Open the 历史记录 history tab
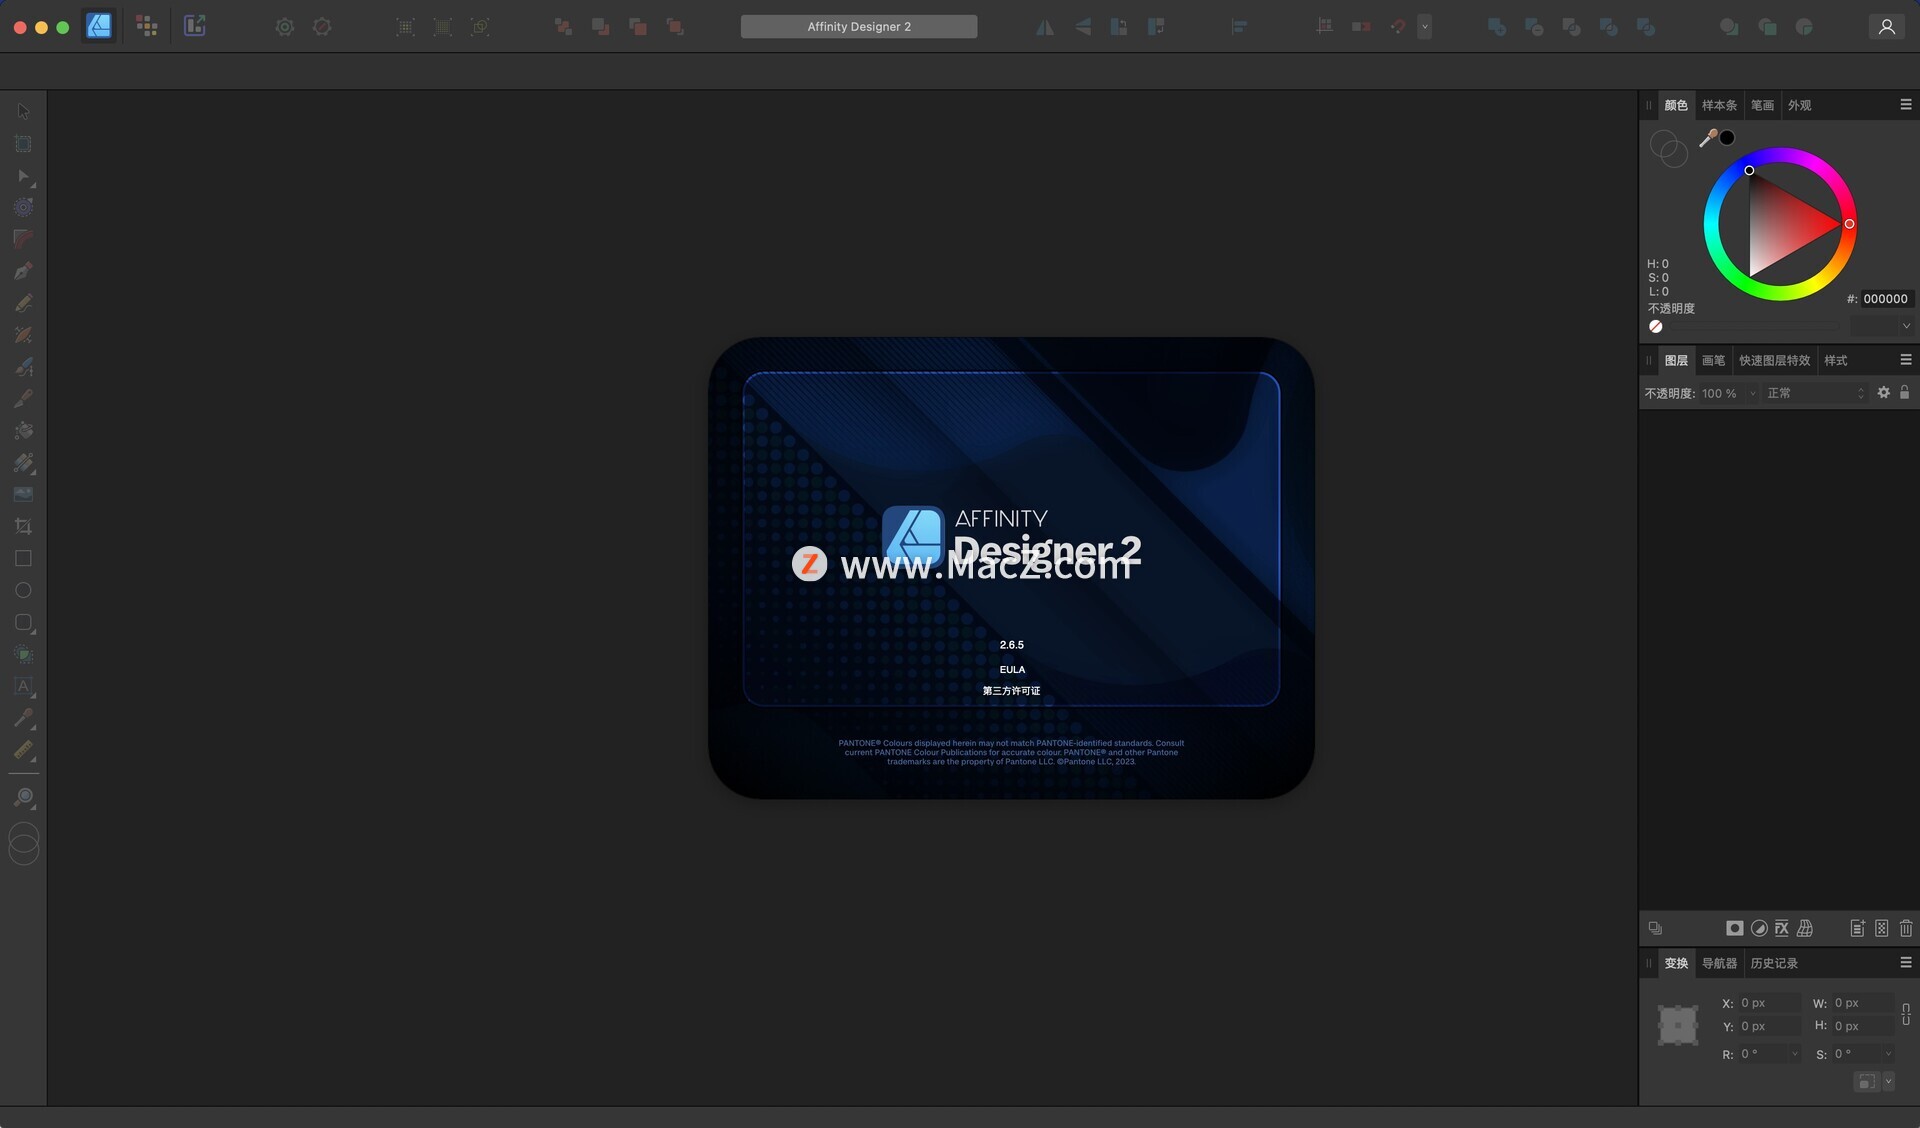 (1773, 963)
